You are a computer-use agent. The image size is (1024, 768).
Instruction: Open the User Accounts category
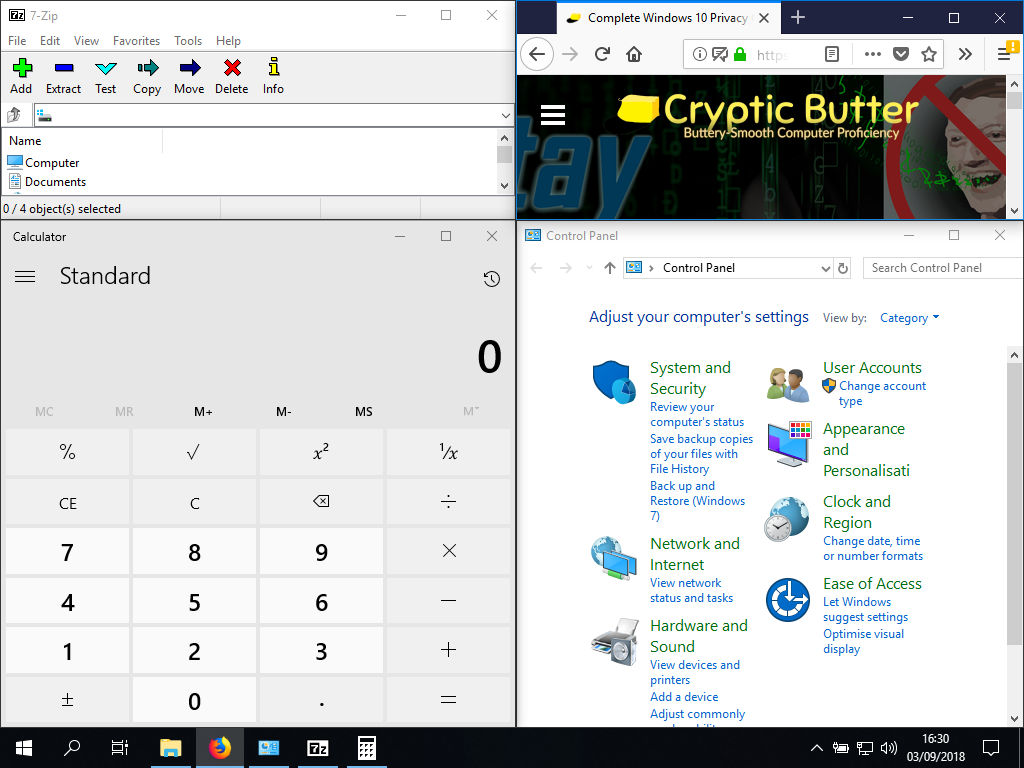(x=872, y=368)
